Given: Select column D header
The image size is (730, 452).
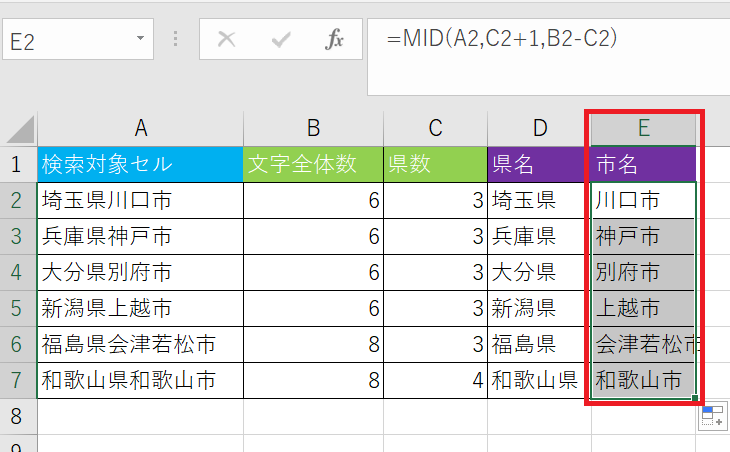Looking at the screenshot, I should click(539, 128).
